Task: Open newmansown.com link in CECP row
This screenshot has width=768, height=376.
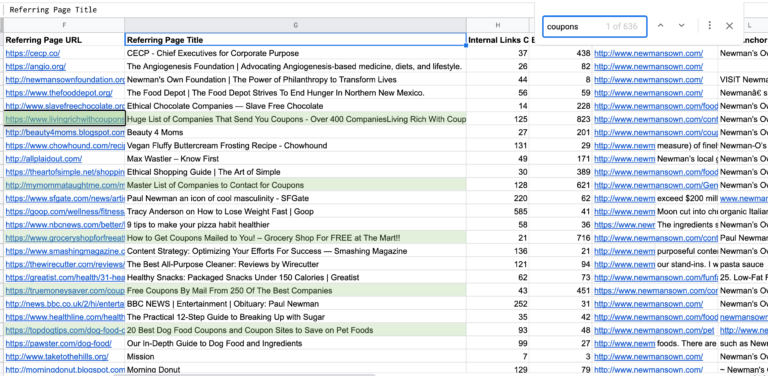Action: click(648, 53)
